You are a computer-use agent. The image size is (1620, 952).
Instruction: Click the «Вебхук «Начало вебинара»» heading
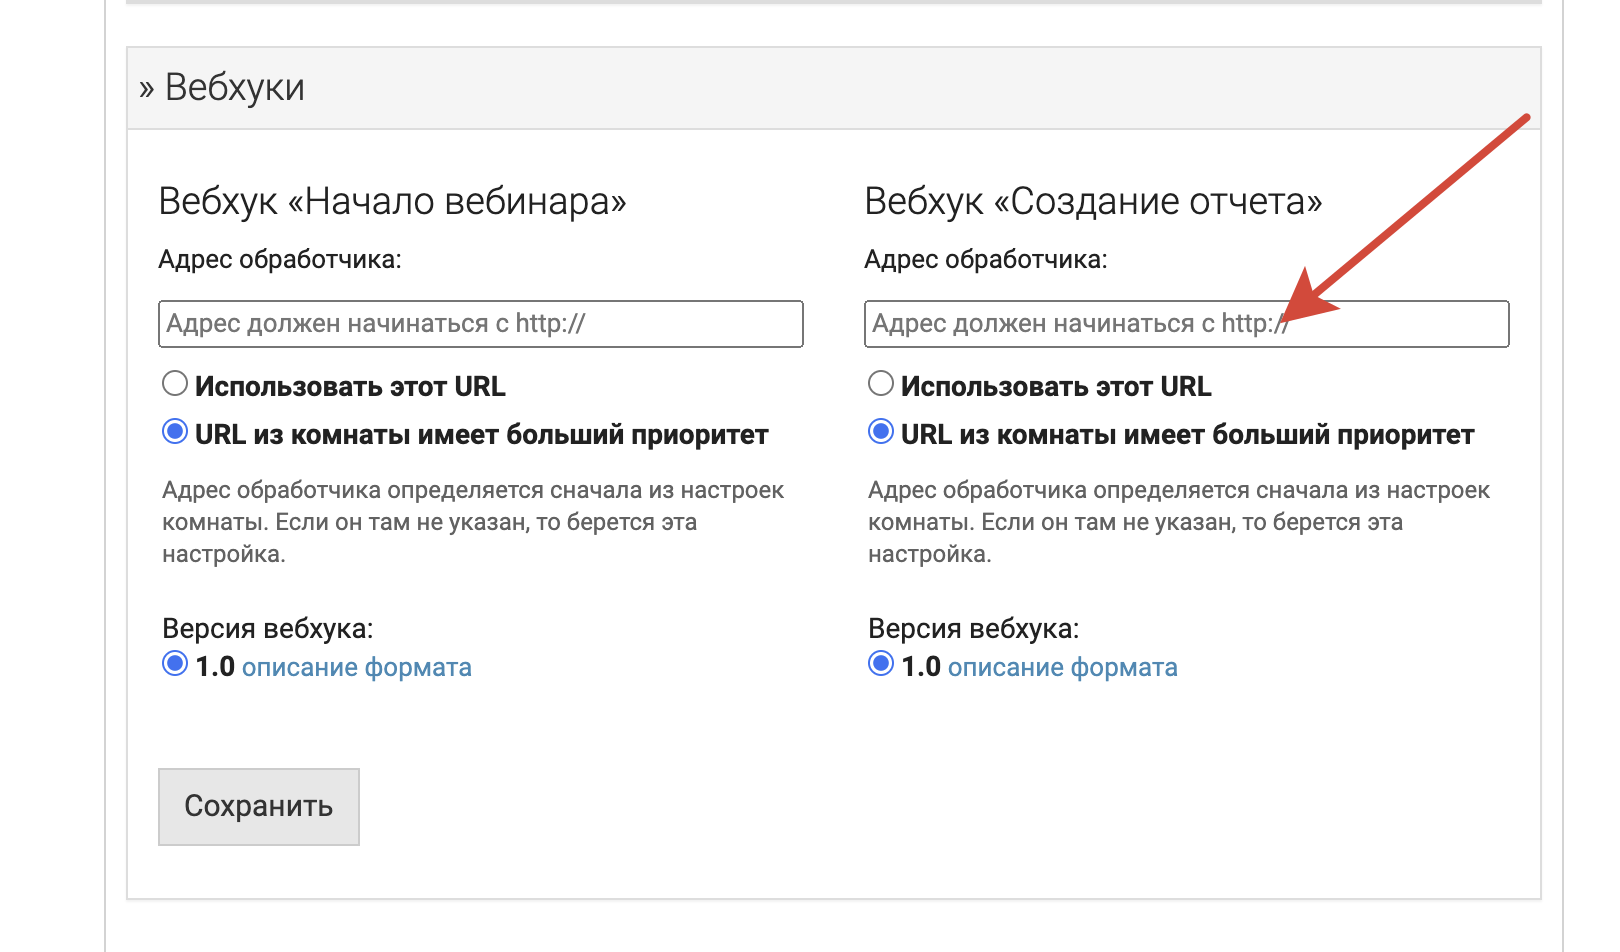392,202
